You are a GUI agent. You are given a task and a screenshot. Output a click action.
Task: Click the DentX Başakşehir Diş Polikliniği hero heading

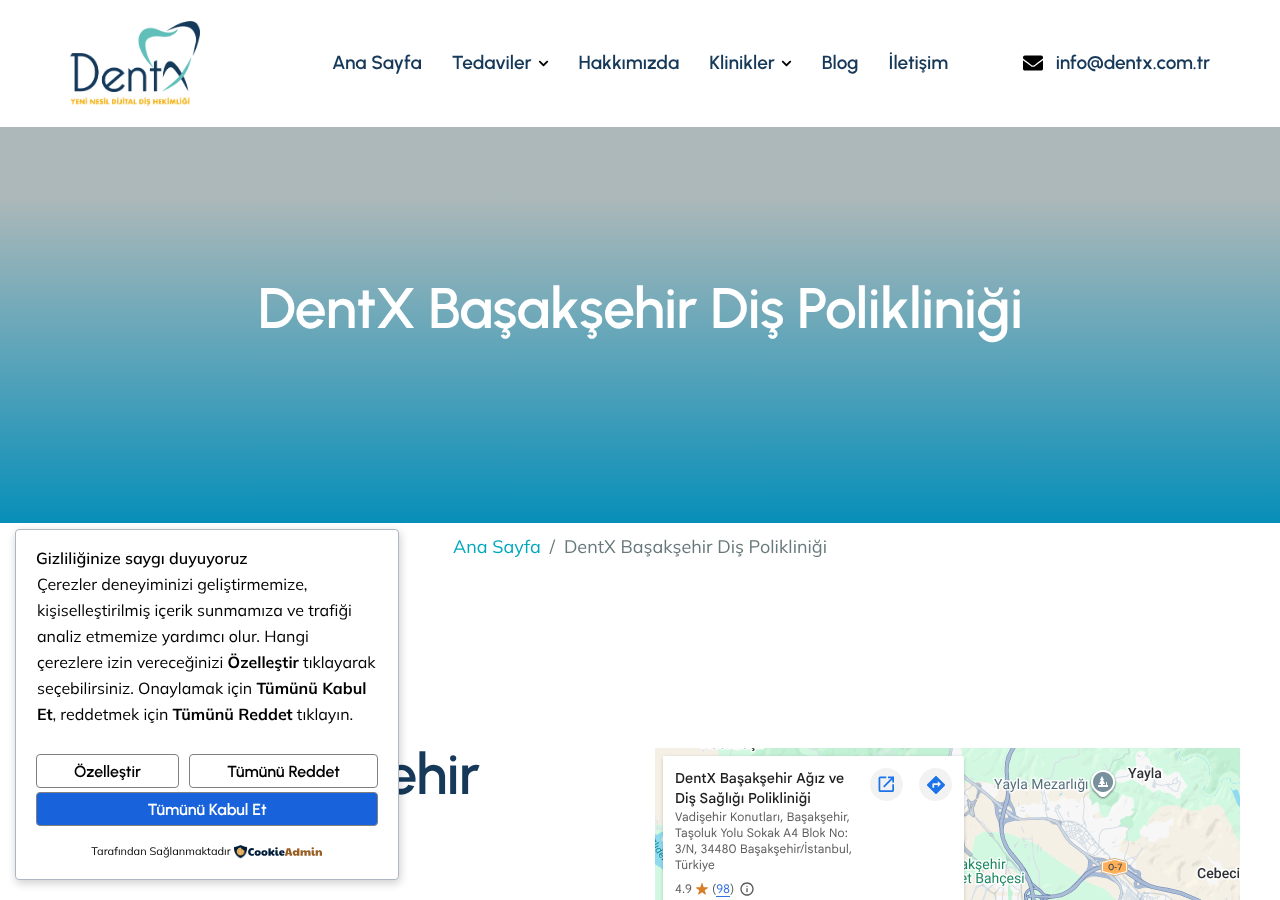tap(640, 308)
